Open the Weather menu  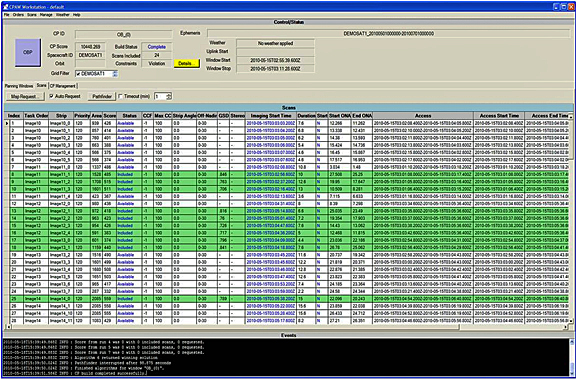(62, 15)
